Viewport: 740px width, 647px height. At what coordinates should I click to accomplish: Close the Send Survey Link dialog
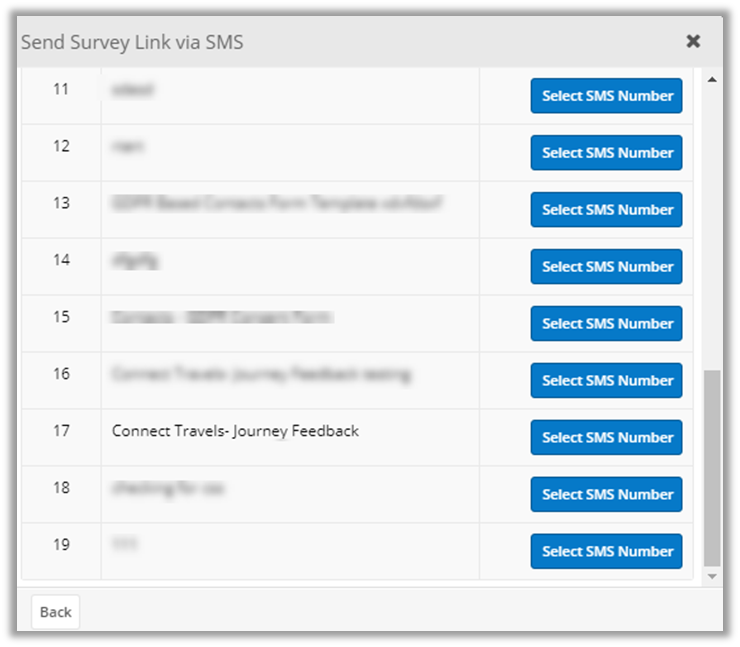pos(693,41)
